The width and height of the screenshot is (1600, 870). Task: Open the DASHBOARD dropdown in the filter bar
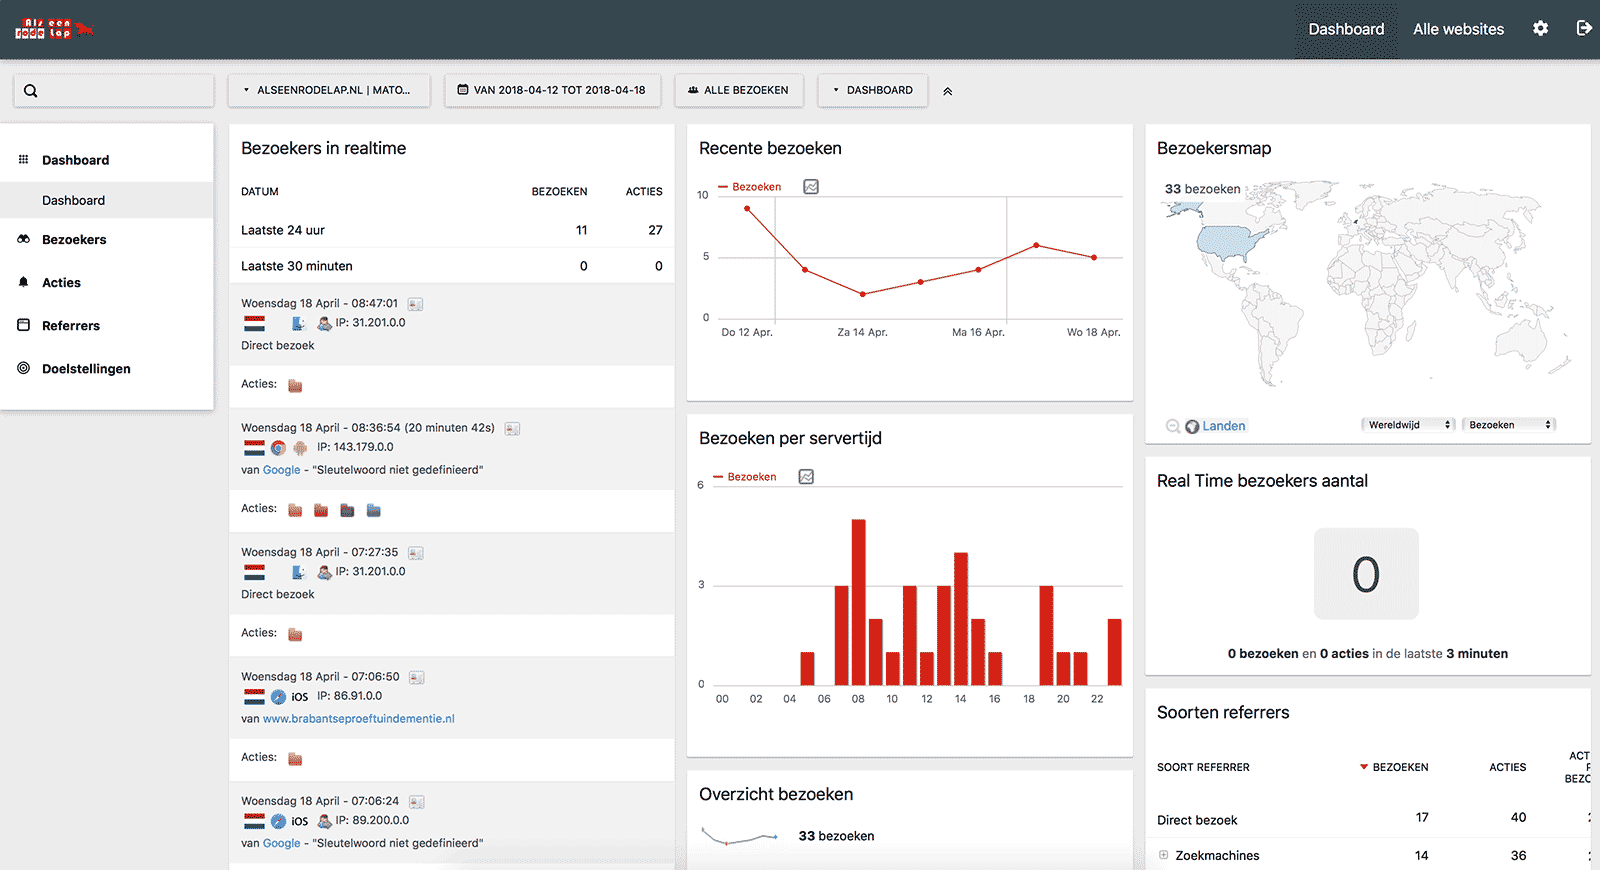873,90
